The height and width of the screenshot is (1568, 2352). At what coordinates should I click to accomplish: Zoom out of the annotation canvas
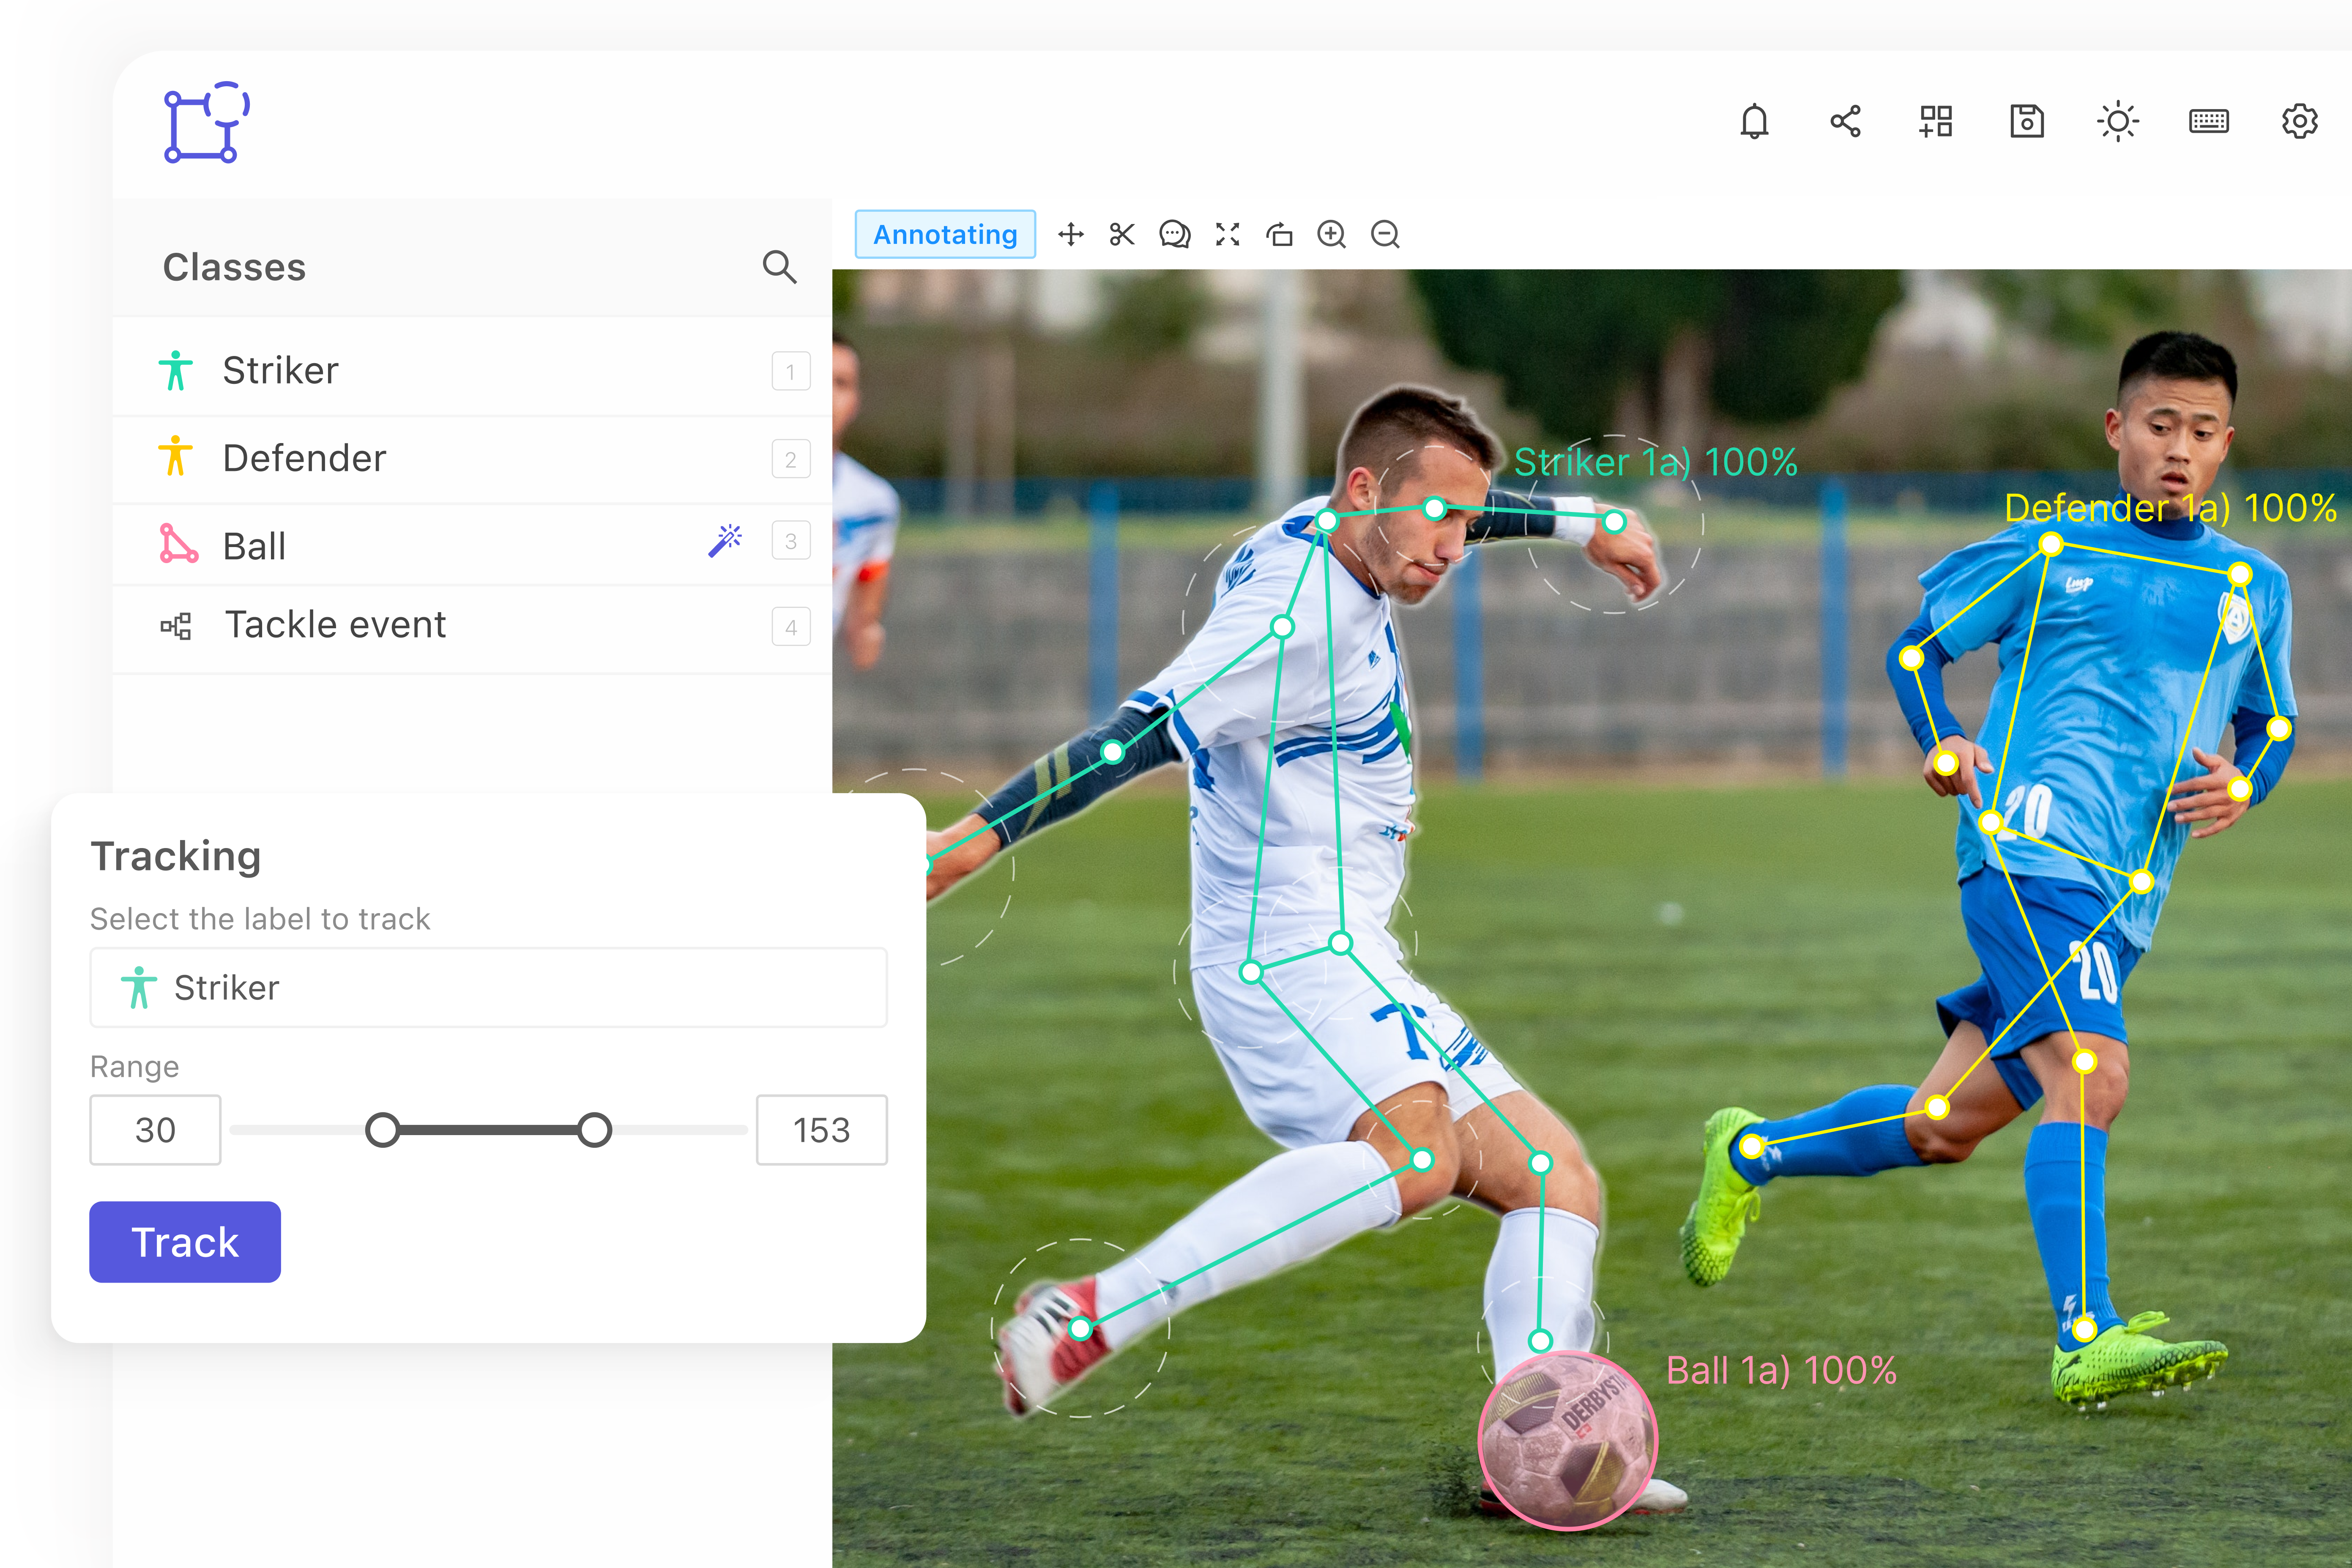point(1385,235)
